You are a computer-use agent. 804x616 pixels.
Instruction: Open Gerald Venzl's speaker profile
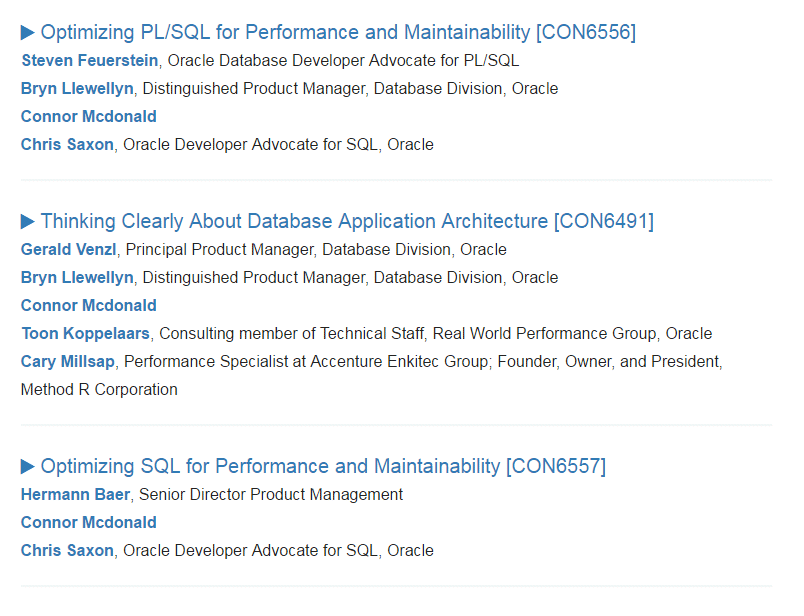69,250
